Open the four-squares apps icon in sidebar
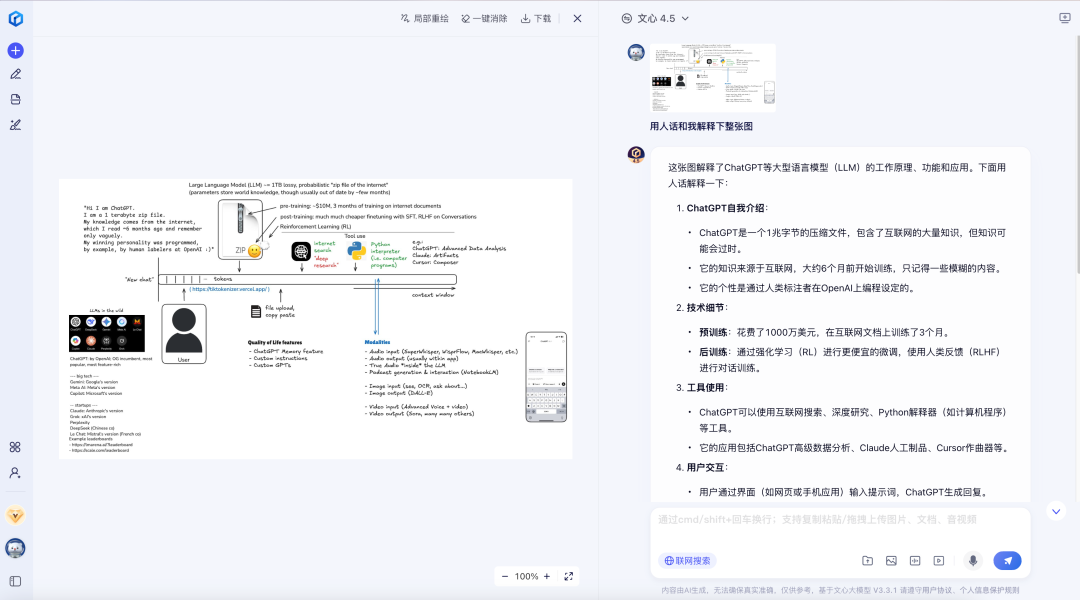Image resolution: width=1080 pixels, height=600 pixels. 15,447
